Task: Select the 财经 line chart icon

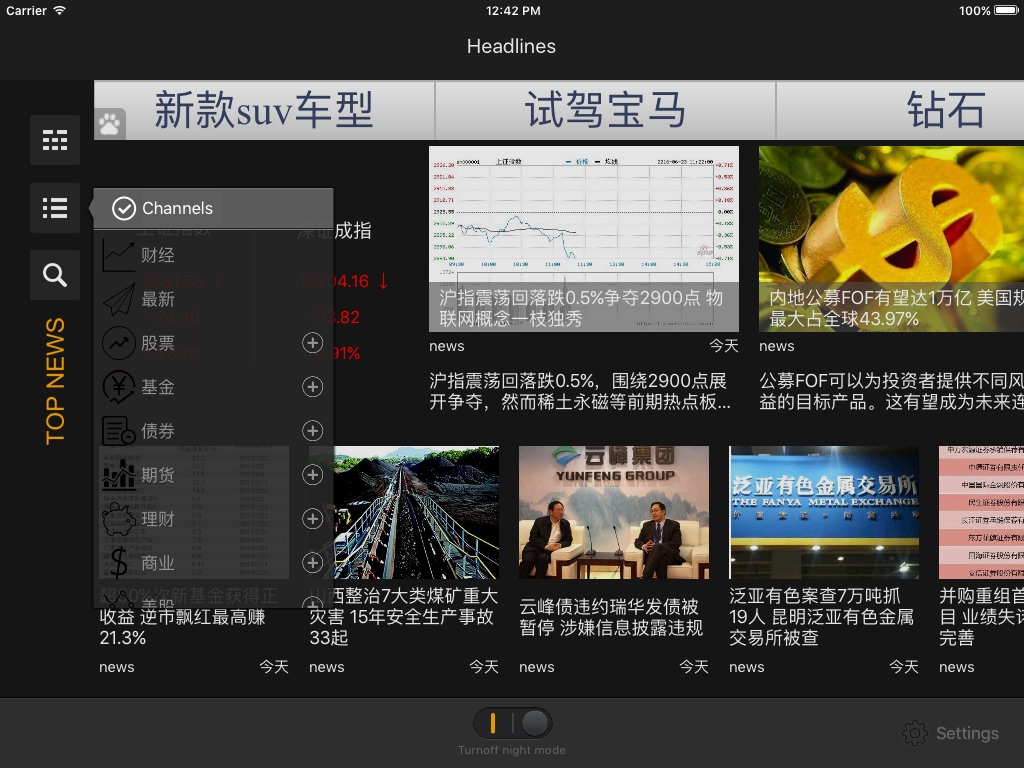Action: click(119, 255)
